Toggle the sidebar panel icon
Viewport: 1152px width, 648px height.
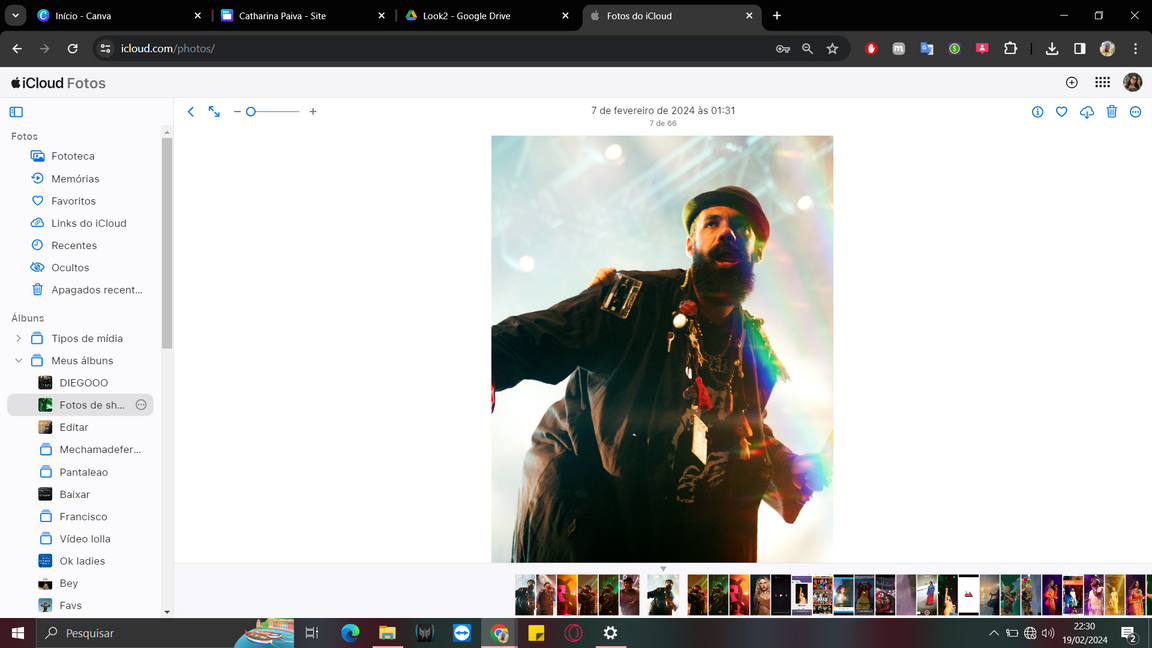pyautogui.click(x=16, y=112)
